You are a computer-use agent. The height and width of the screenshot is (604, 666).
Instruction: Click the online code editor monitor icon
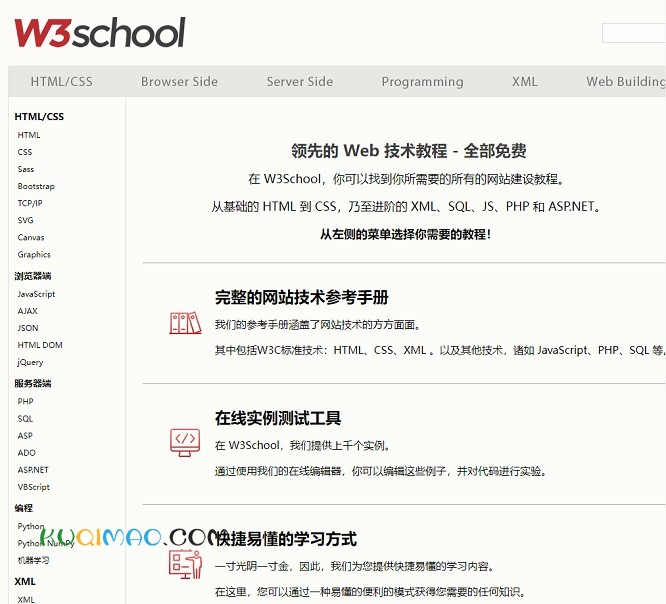[x=185, y=442]
